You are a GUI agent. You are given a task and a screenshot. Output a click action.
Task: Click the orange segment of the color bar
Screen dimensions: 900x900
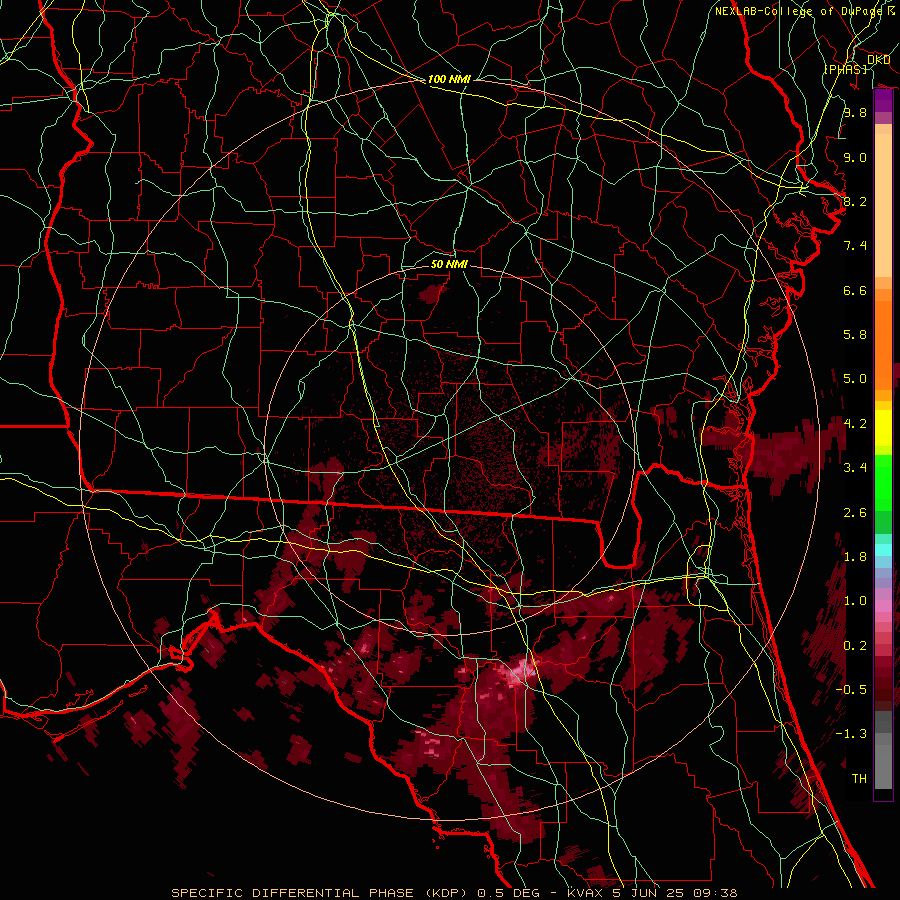coord(883,344)
